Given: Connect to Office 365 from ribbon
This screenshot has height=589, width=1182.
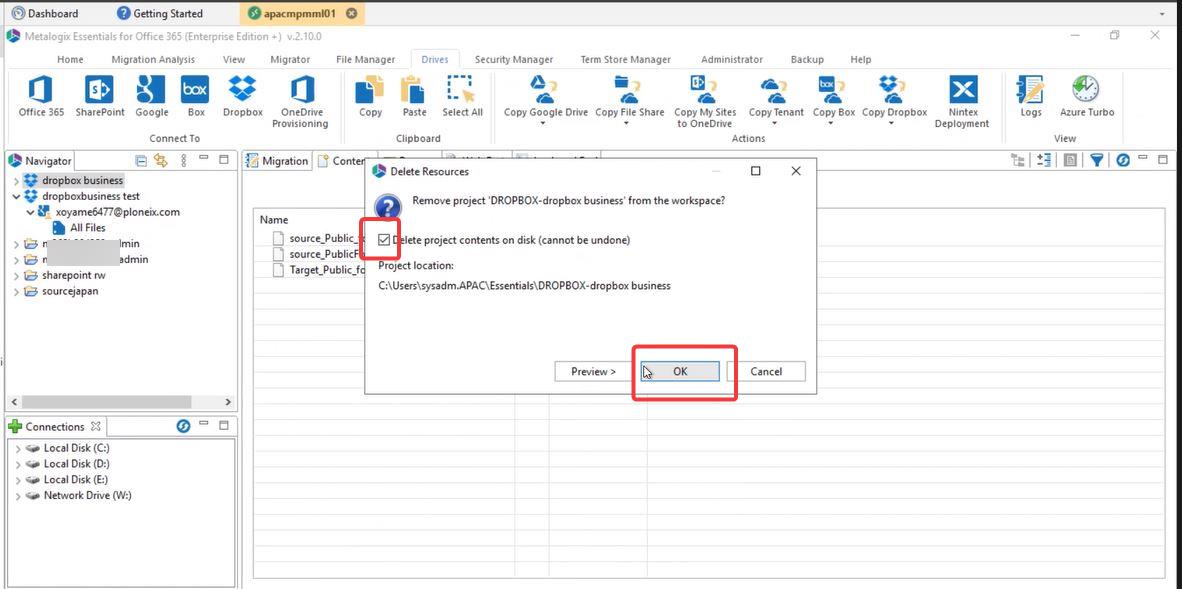Looking at the screenshot, I should (x=41, y=97).
